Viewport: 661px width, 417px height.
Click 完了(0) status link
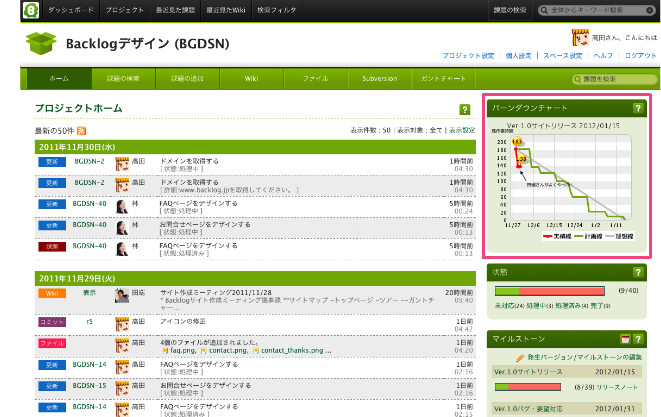[x=601, y=306]
